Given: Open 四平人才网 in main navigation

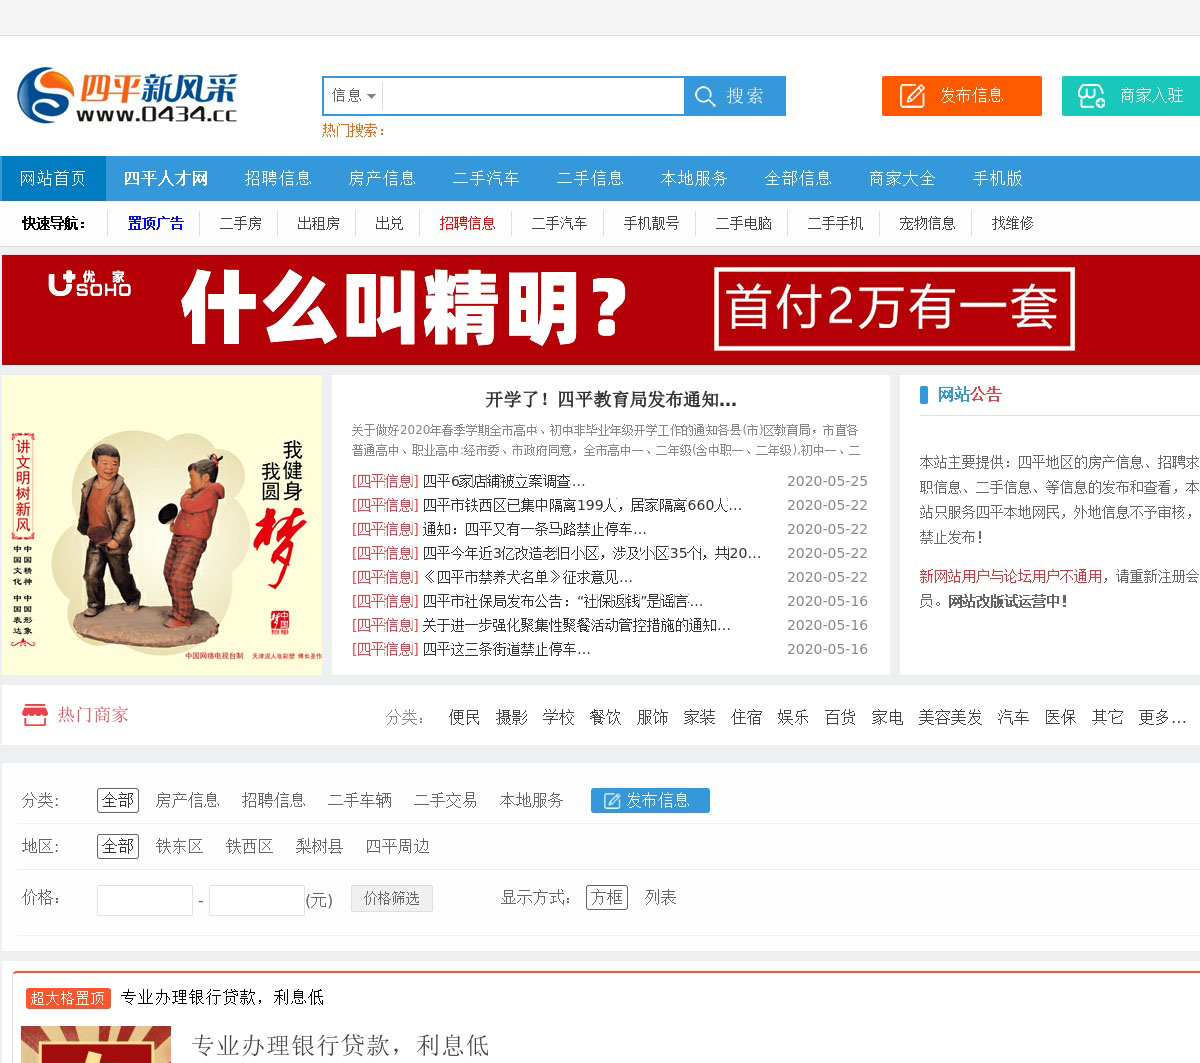Looking at the screenshot, I should click(165, 178).
